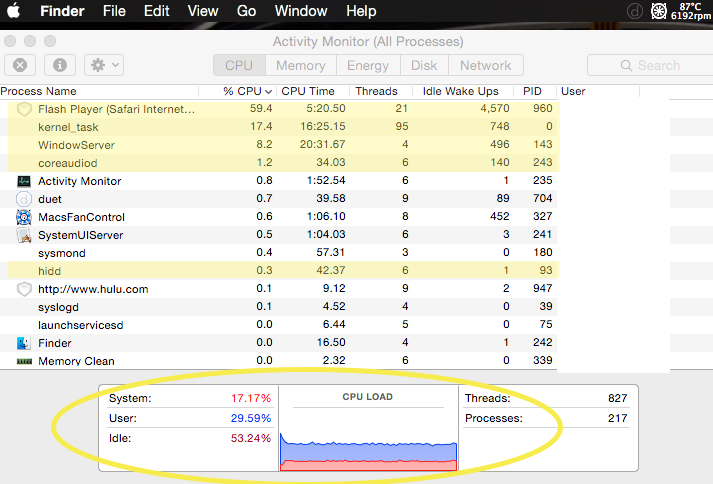Select the syslogd process row

[x=278, y=307]
